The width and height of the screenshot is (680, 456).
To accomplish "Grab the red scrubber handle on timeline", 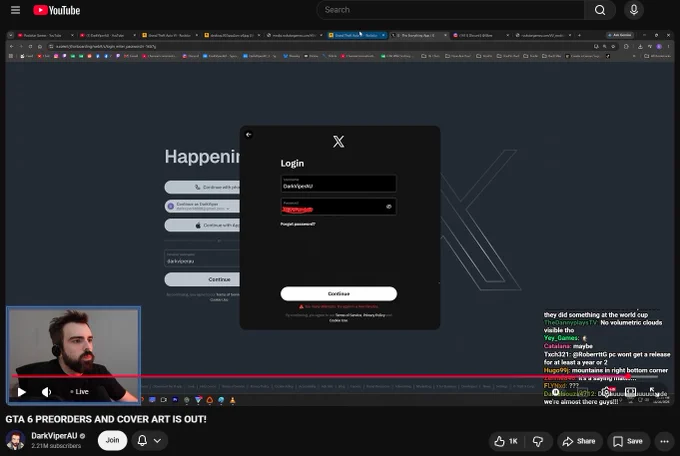I will (x=628, y=376).
